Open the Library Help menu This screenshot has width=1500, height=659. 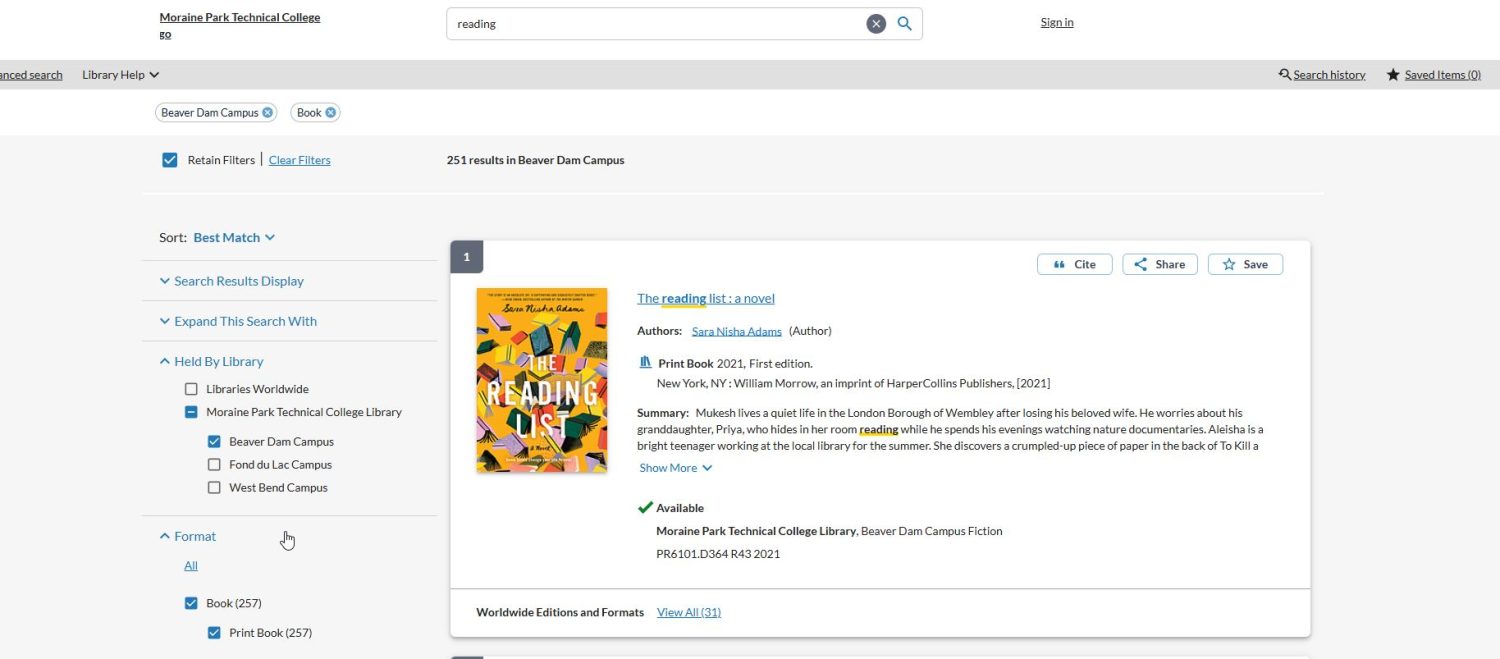[120, 75]
